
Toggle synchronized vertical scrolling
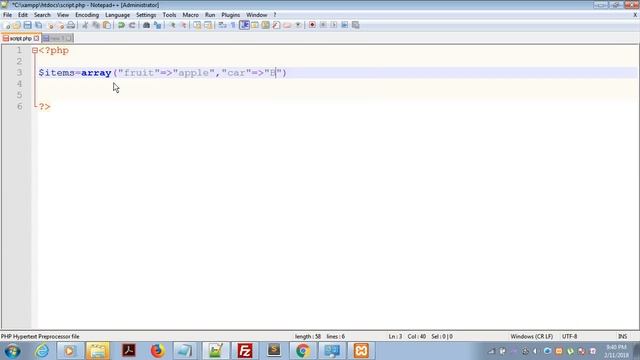tap(197, 25)
